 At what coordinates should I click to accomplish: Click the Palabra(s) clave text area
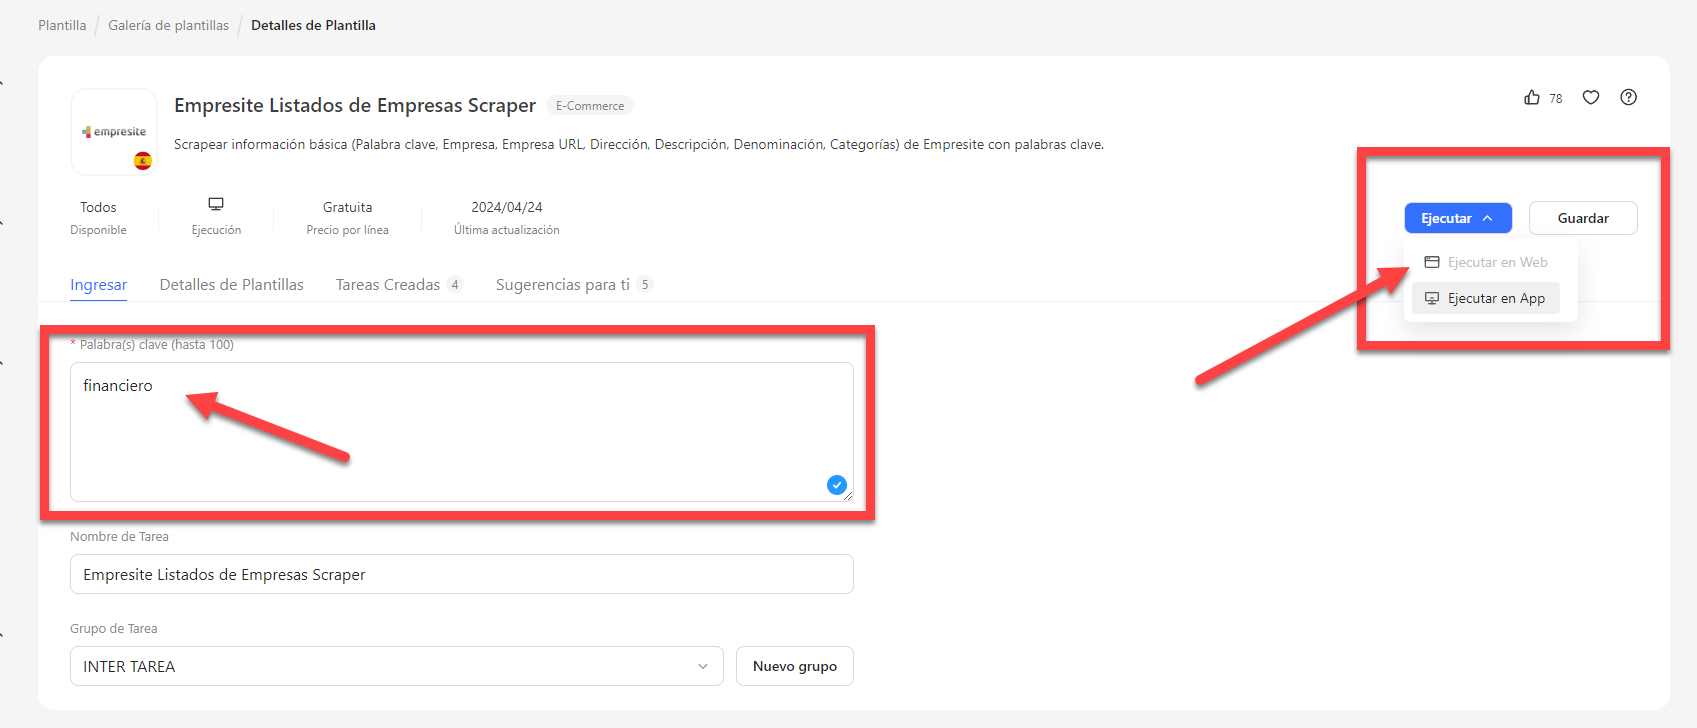(x=462, y=432)
